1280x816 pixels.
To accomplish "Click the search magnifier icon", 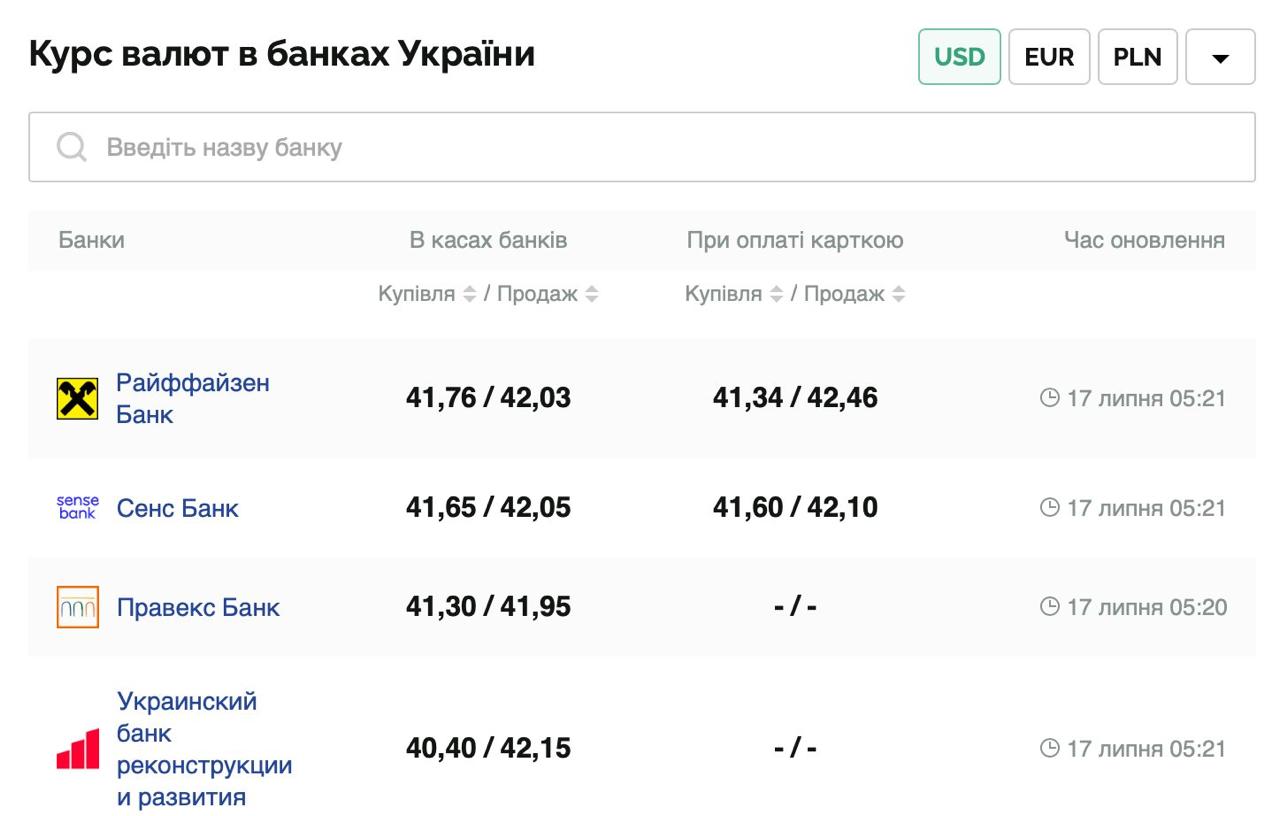I will (x=72, y=148).
